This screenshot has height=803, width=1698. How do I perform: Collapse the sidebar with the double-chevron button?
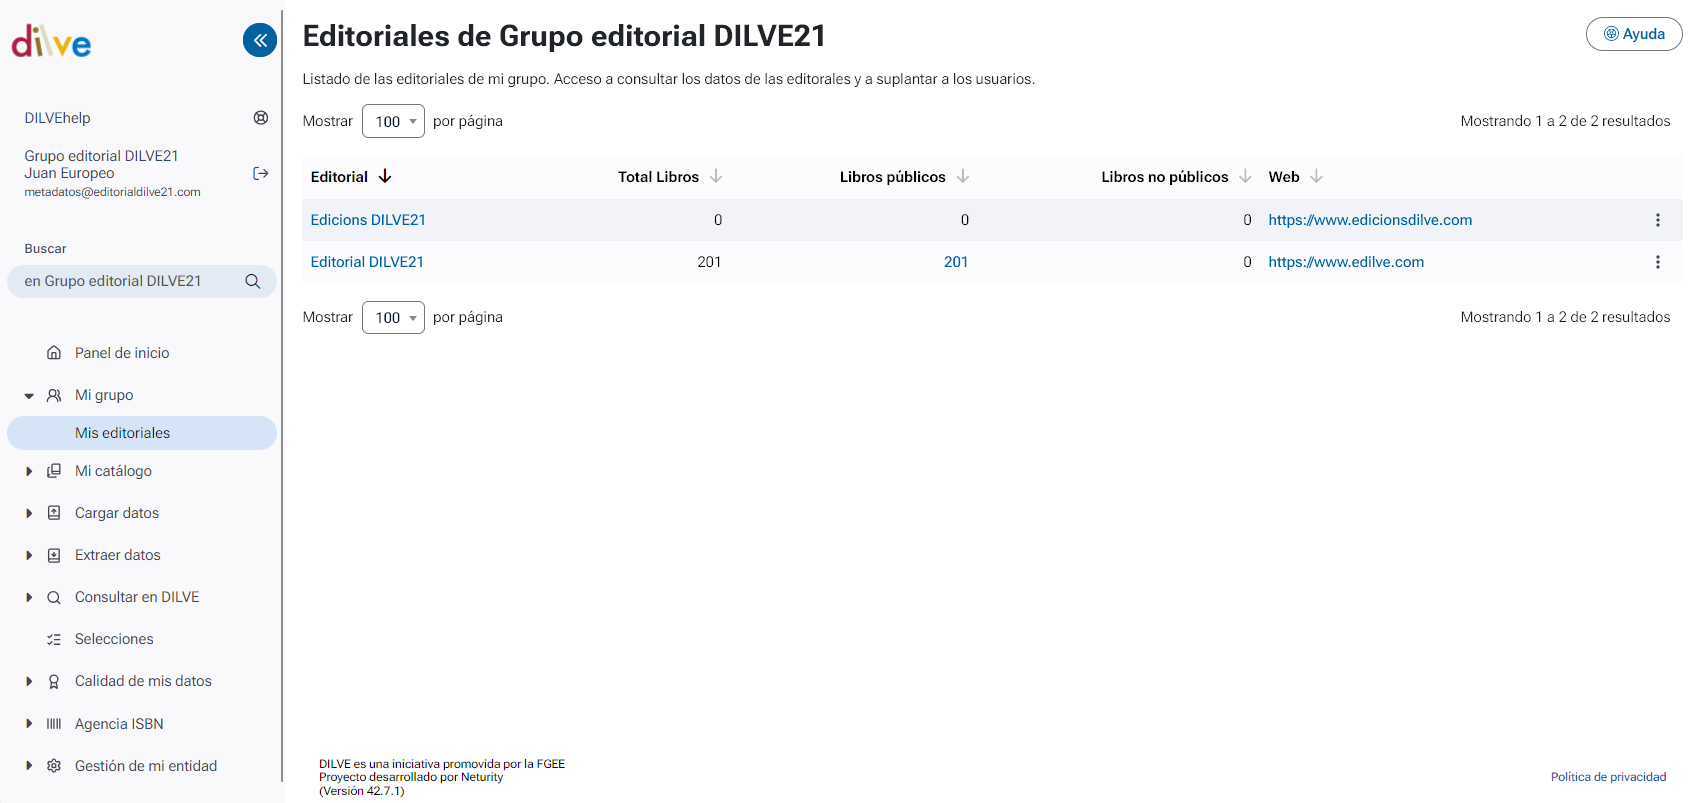click(x=260, y=40)
